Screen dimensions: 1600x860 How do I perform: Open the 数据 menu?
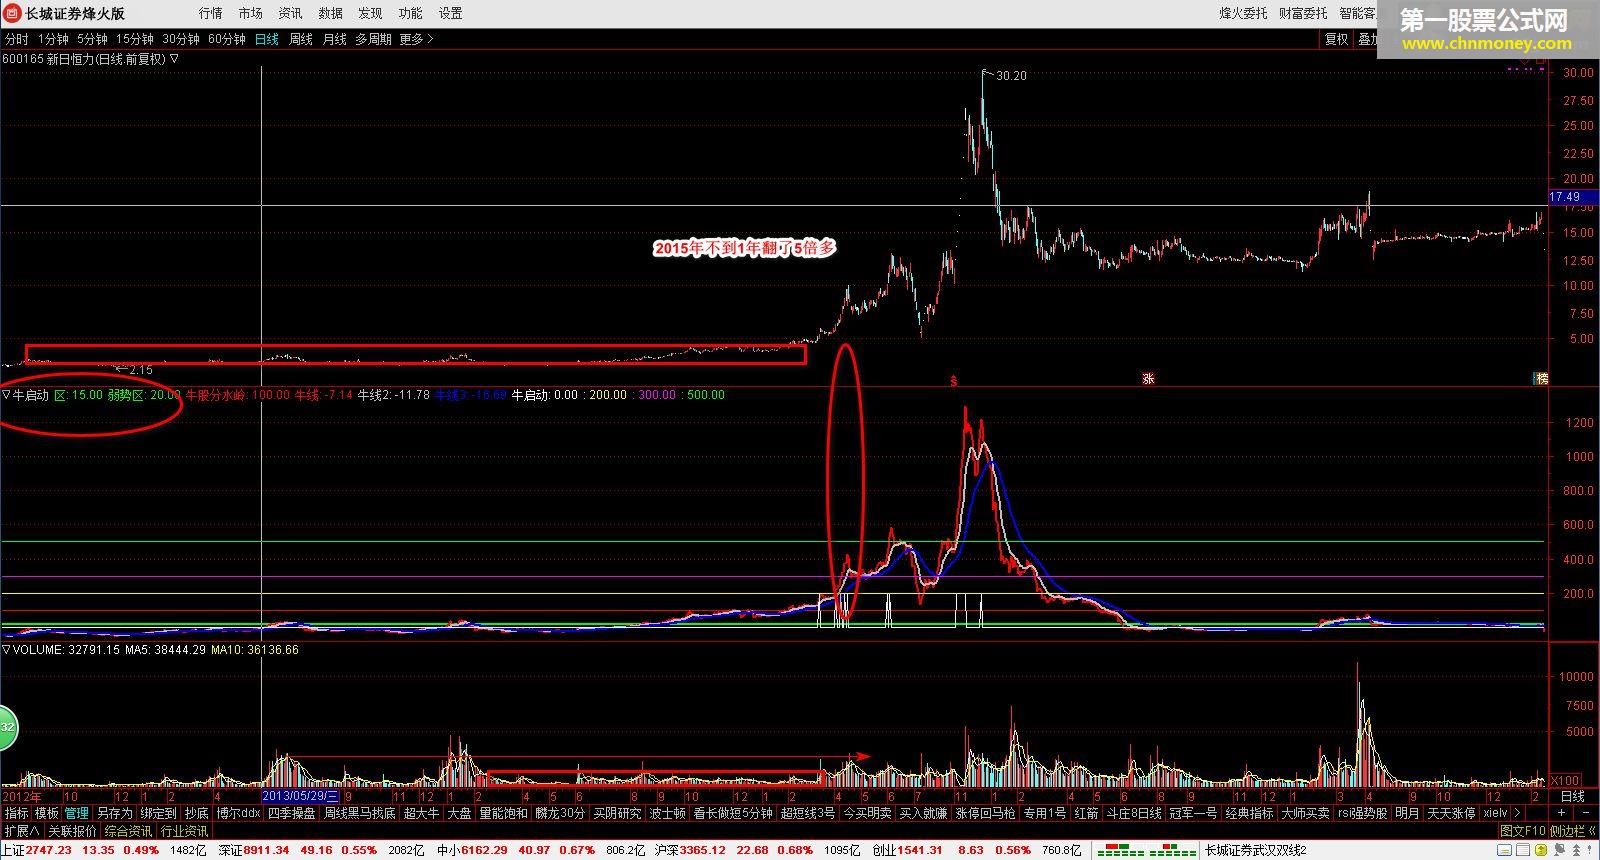[x=330, y=13]
